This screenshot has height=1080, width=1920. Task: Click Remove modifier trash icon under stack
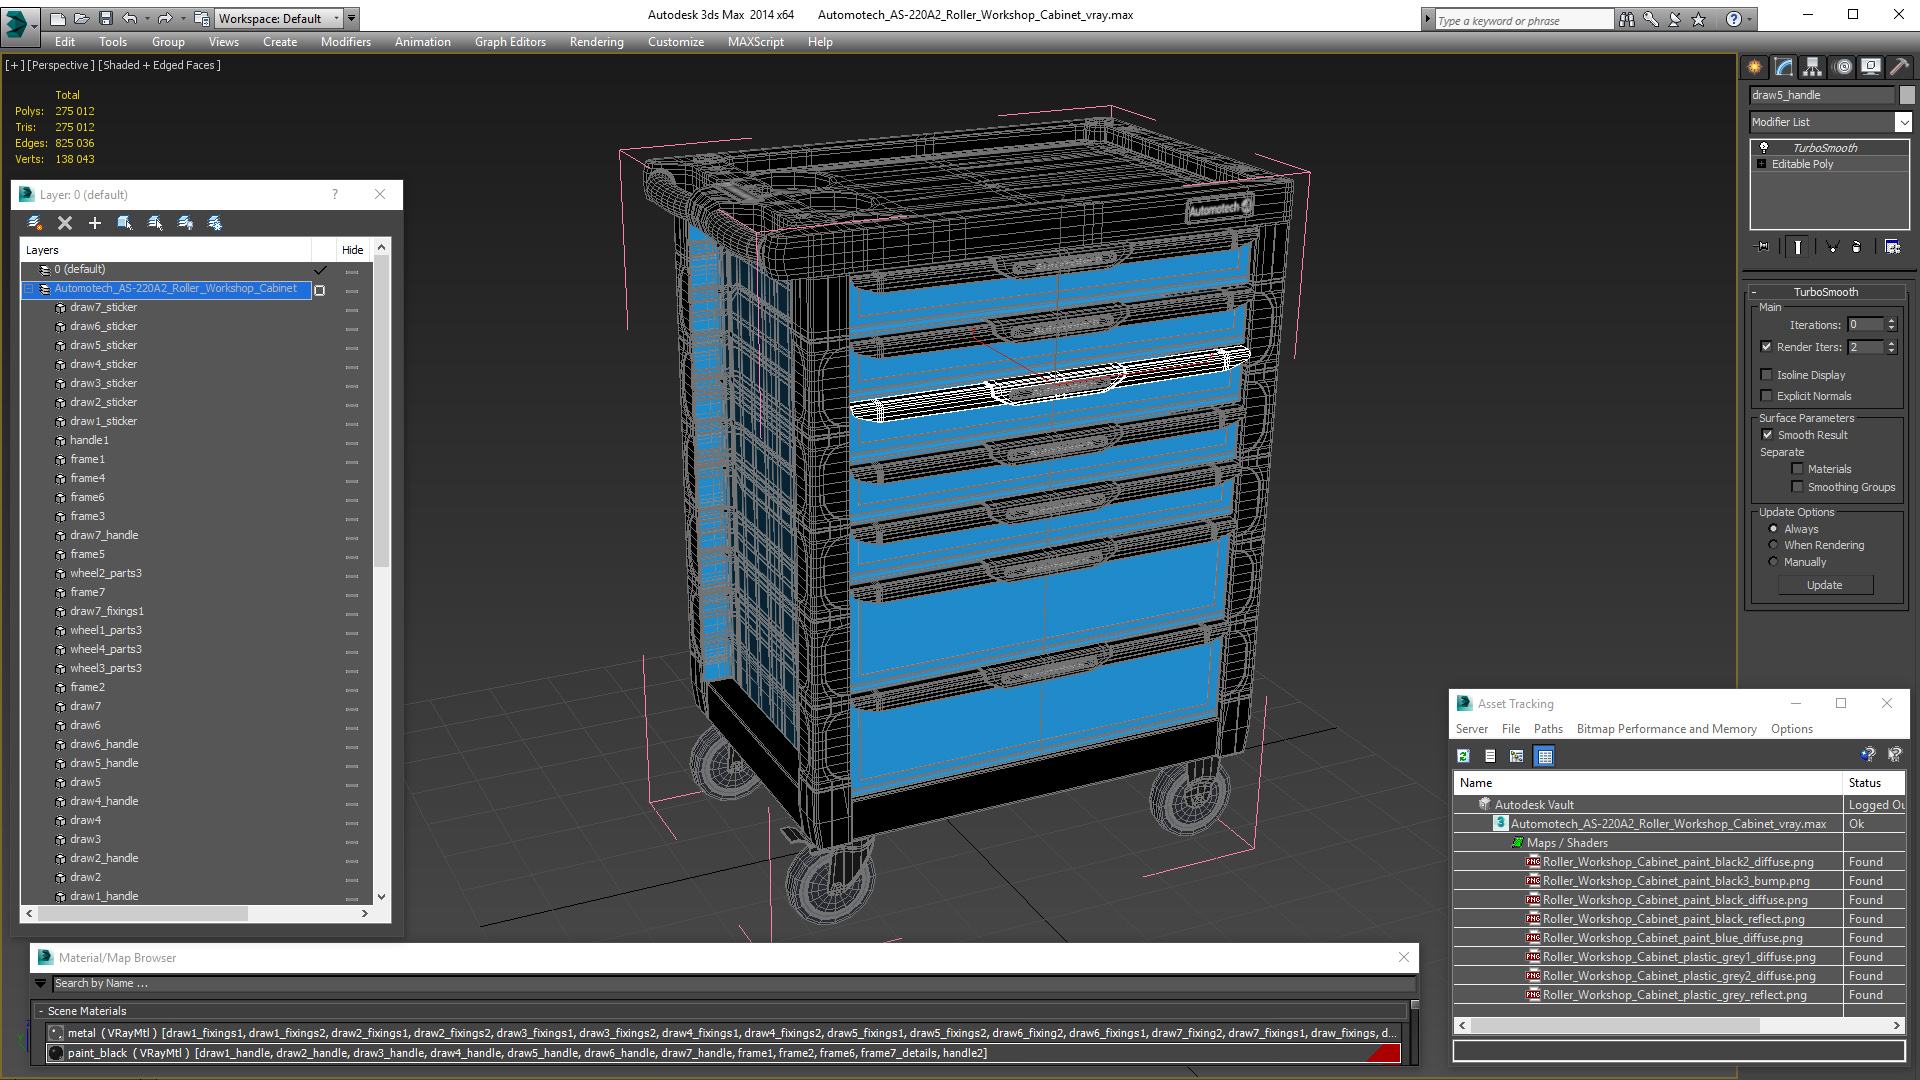(x=1857, y=247)
